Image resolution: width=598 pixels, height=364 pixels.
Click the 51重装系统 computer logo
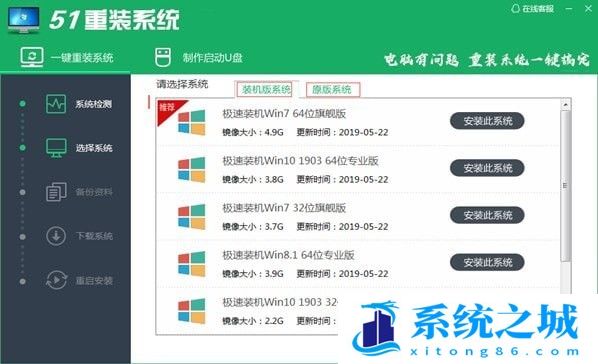pos(24,20)
